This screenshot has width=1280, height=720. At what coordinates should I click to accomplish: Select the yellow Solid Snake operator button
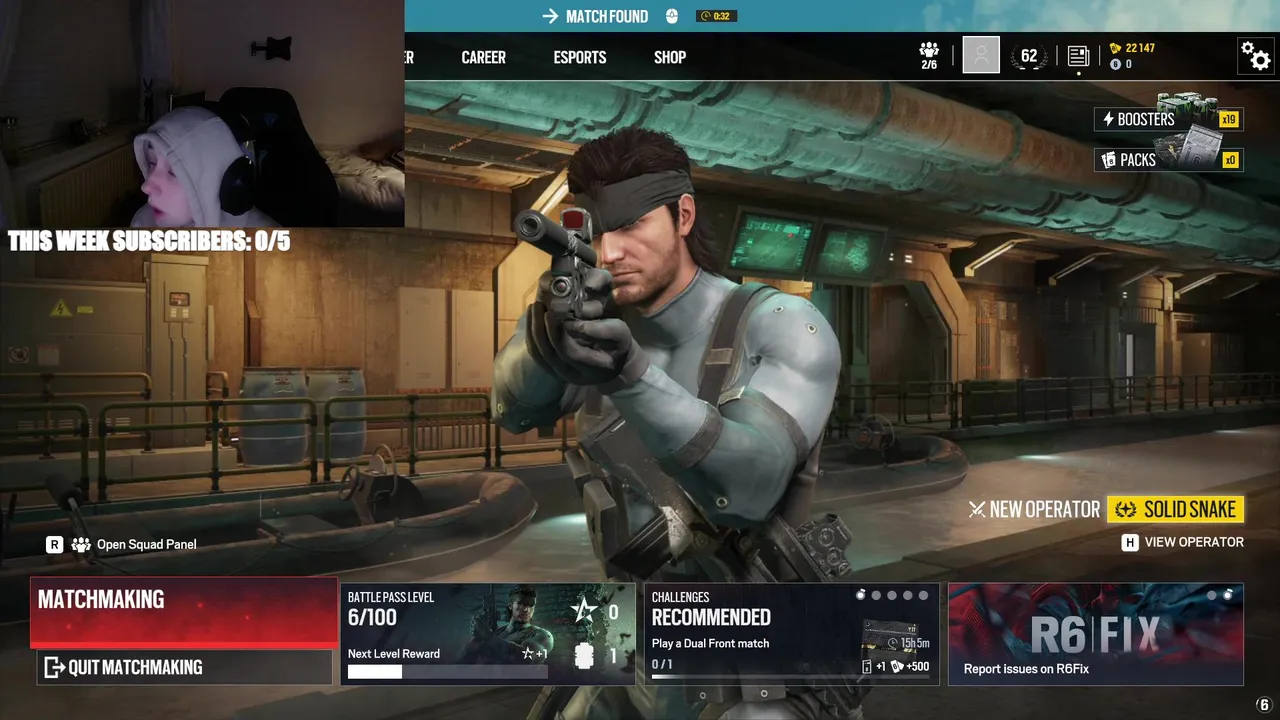1175,510
